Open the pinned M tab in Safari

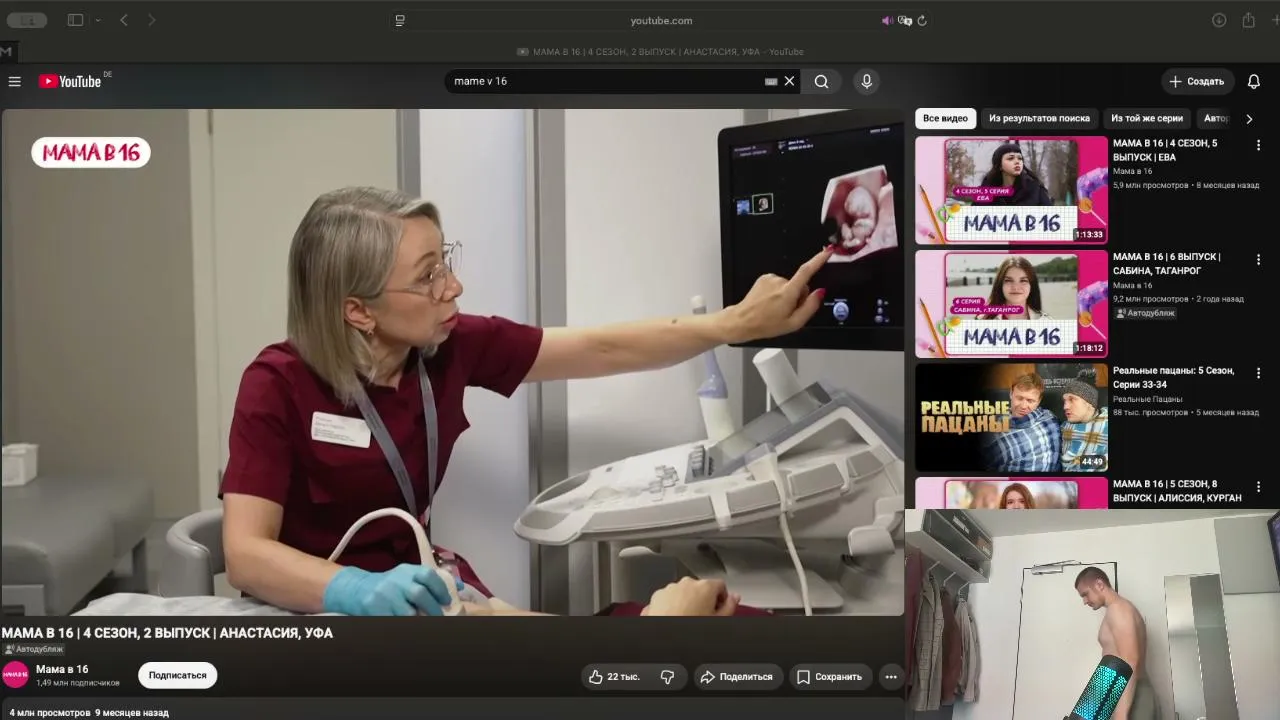click(x=6, y=51)
